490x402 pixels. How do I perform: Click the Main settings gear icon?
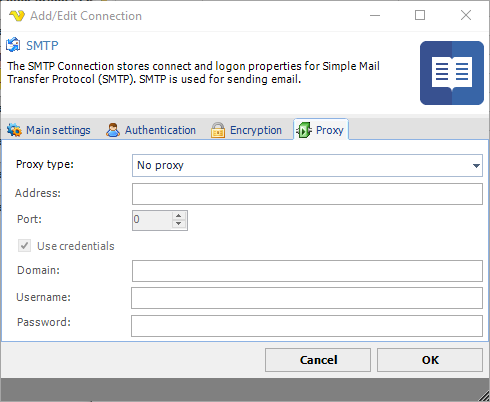click(x=14, y=130)
